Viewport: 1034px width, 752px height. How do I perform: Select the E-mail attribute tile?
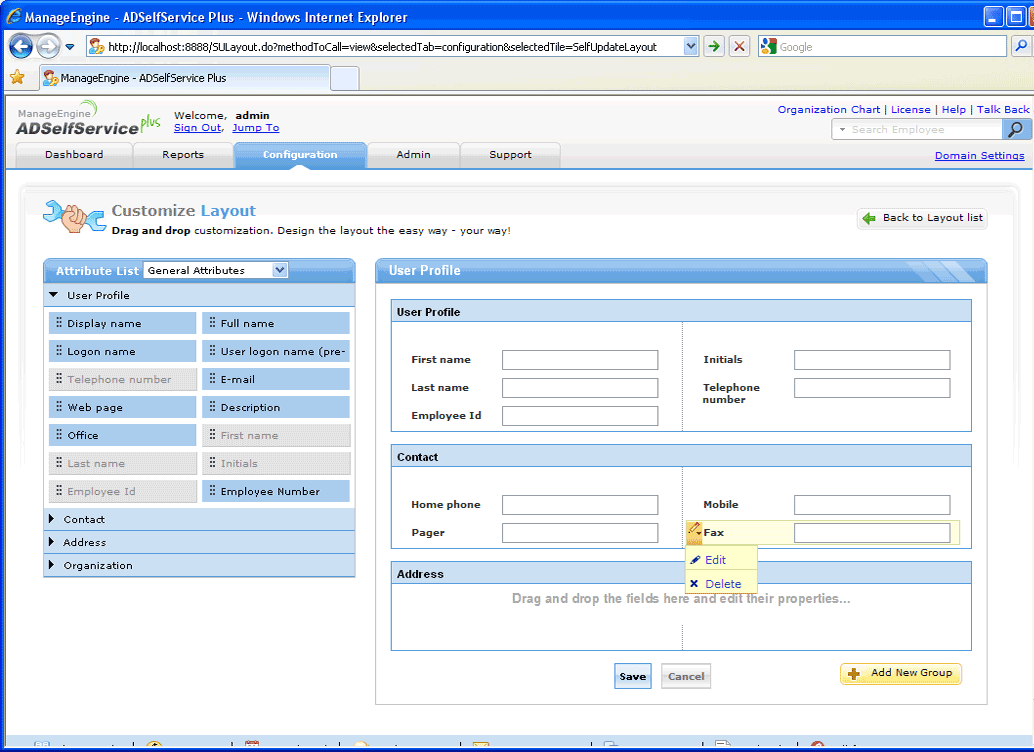[276, 379]
